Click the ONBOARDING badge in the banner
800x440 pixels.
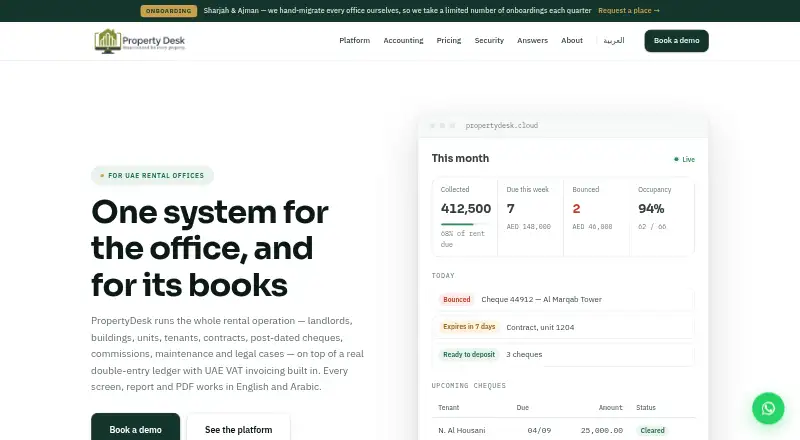pyautogui.click(x=168, y=11)
